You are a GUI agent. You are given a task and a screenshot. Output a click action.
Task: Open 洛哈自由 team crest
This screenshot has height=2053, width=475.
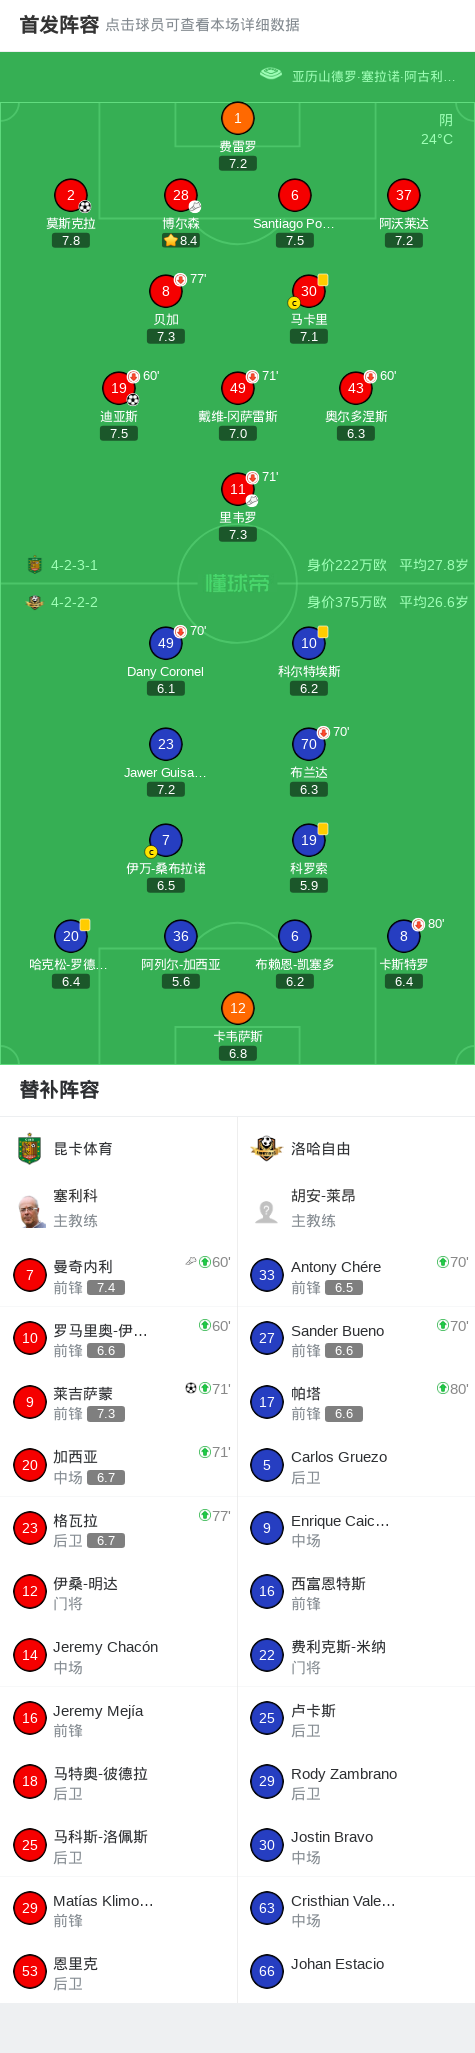click(267, 1149)
